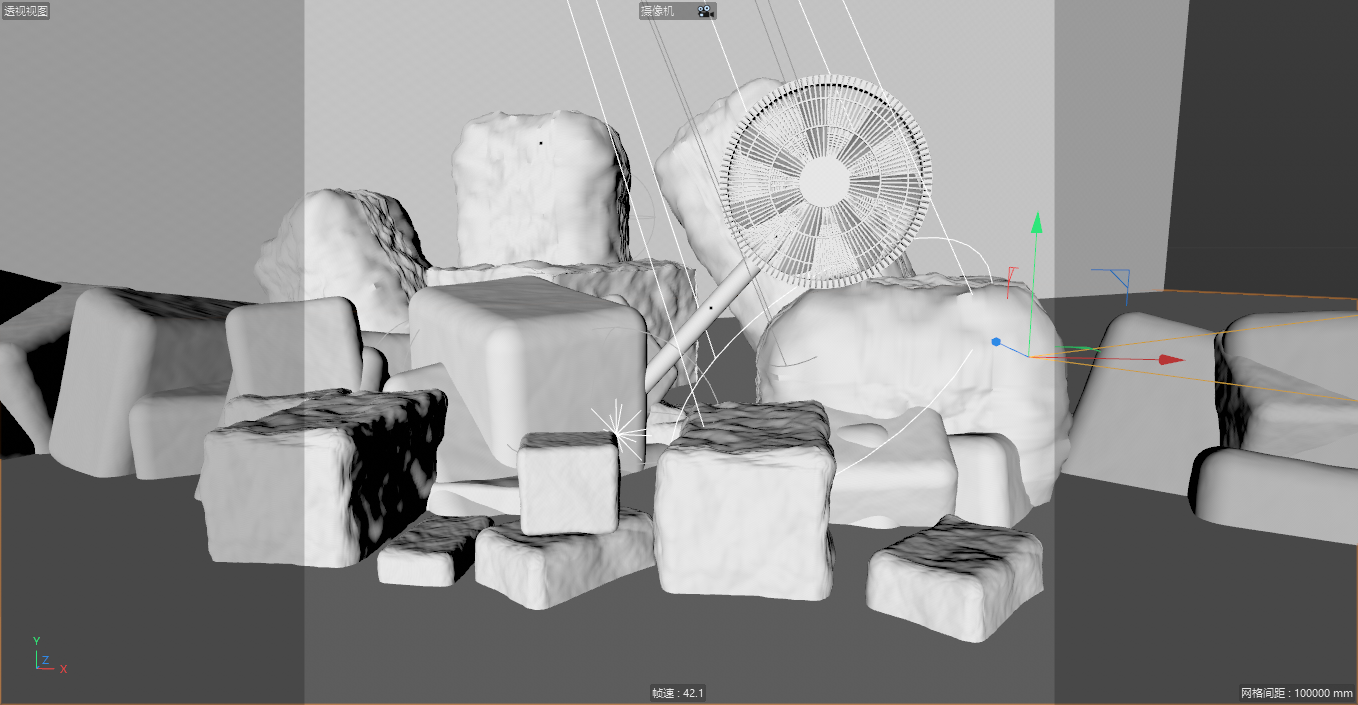Viewport: 1358px width, 705px height.
Task: Click the 帧速 42.1 frame rate readout
Action: [678, 693]
